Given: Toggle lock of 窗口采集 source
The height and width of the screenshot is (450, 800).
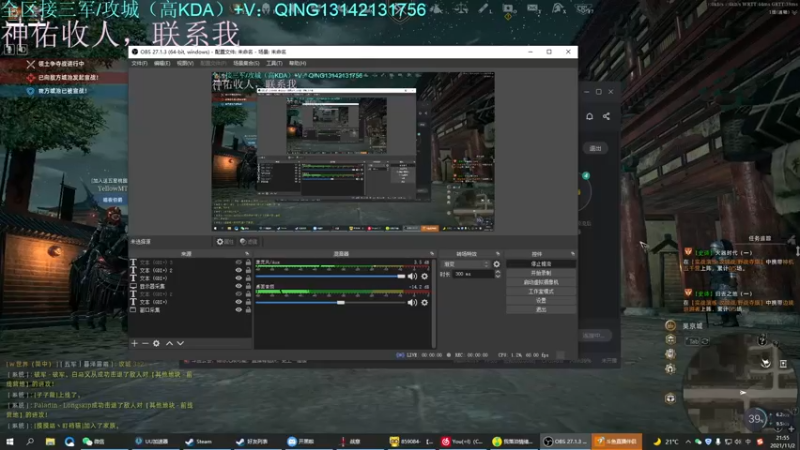Looking at the screenshot, I should [x=248, y=310].
